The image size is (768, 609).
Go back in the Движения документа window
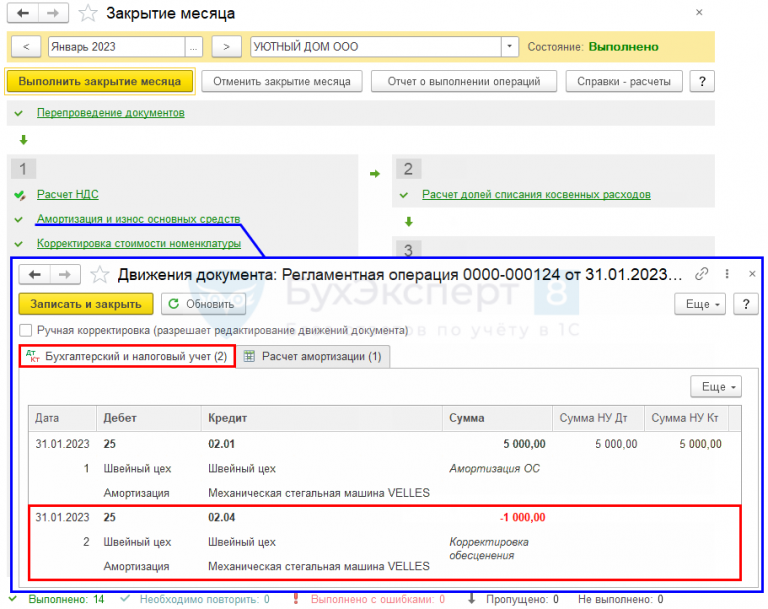pos(34,274)
